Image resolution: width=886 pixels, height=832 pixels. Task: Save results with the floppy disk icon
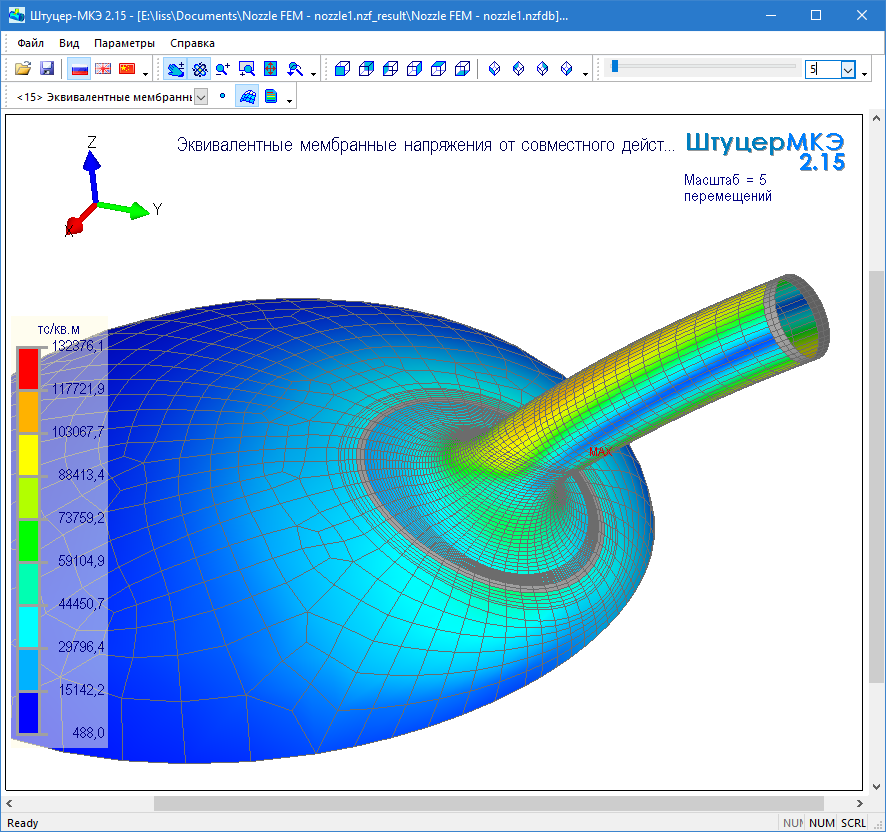pos(47,69)
